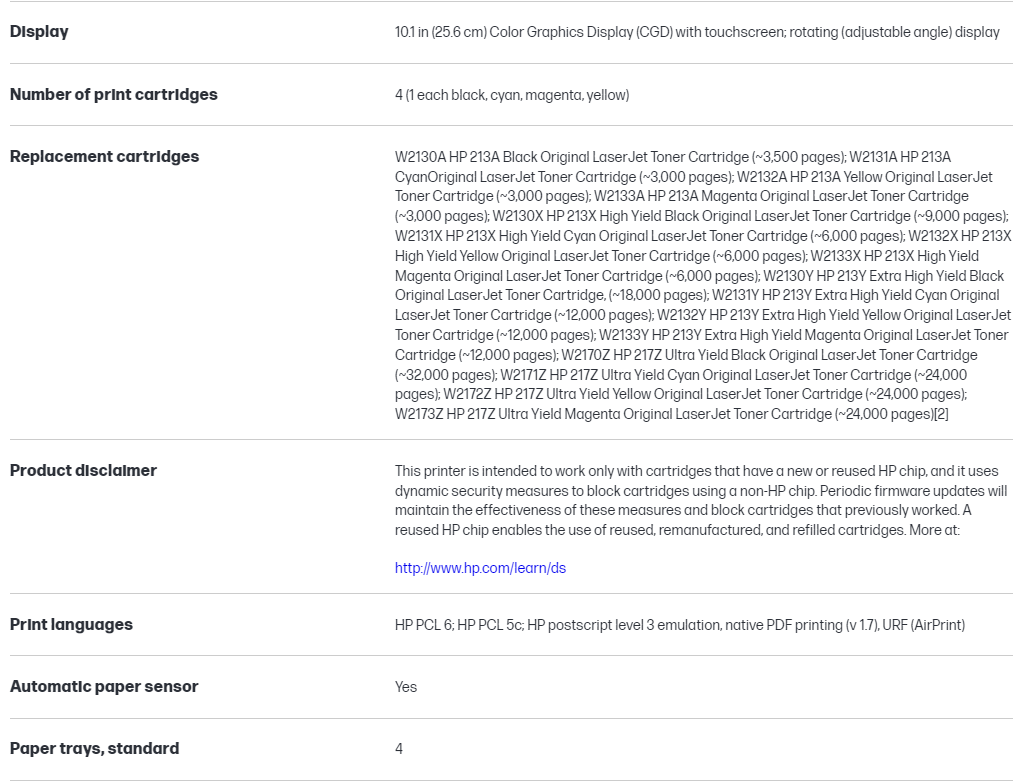Click the [2] footnote reference
1026x784 pixels.
pyautogui.click(x=940, y=414)
